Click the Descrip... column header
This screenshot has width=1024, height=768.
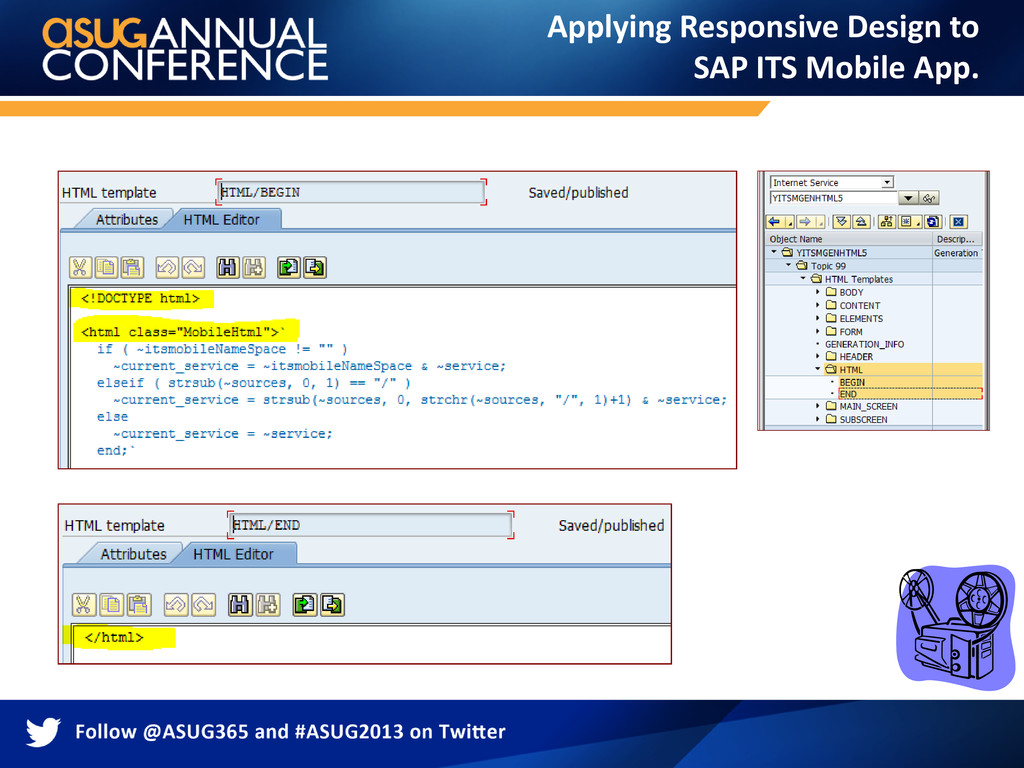tap(956, 239)
